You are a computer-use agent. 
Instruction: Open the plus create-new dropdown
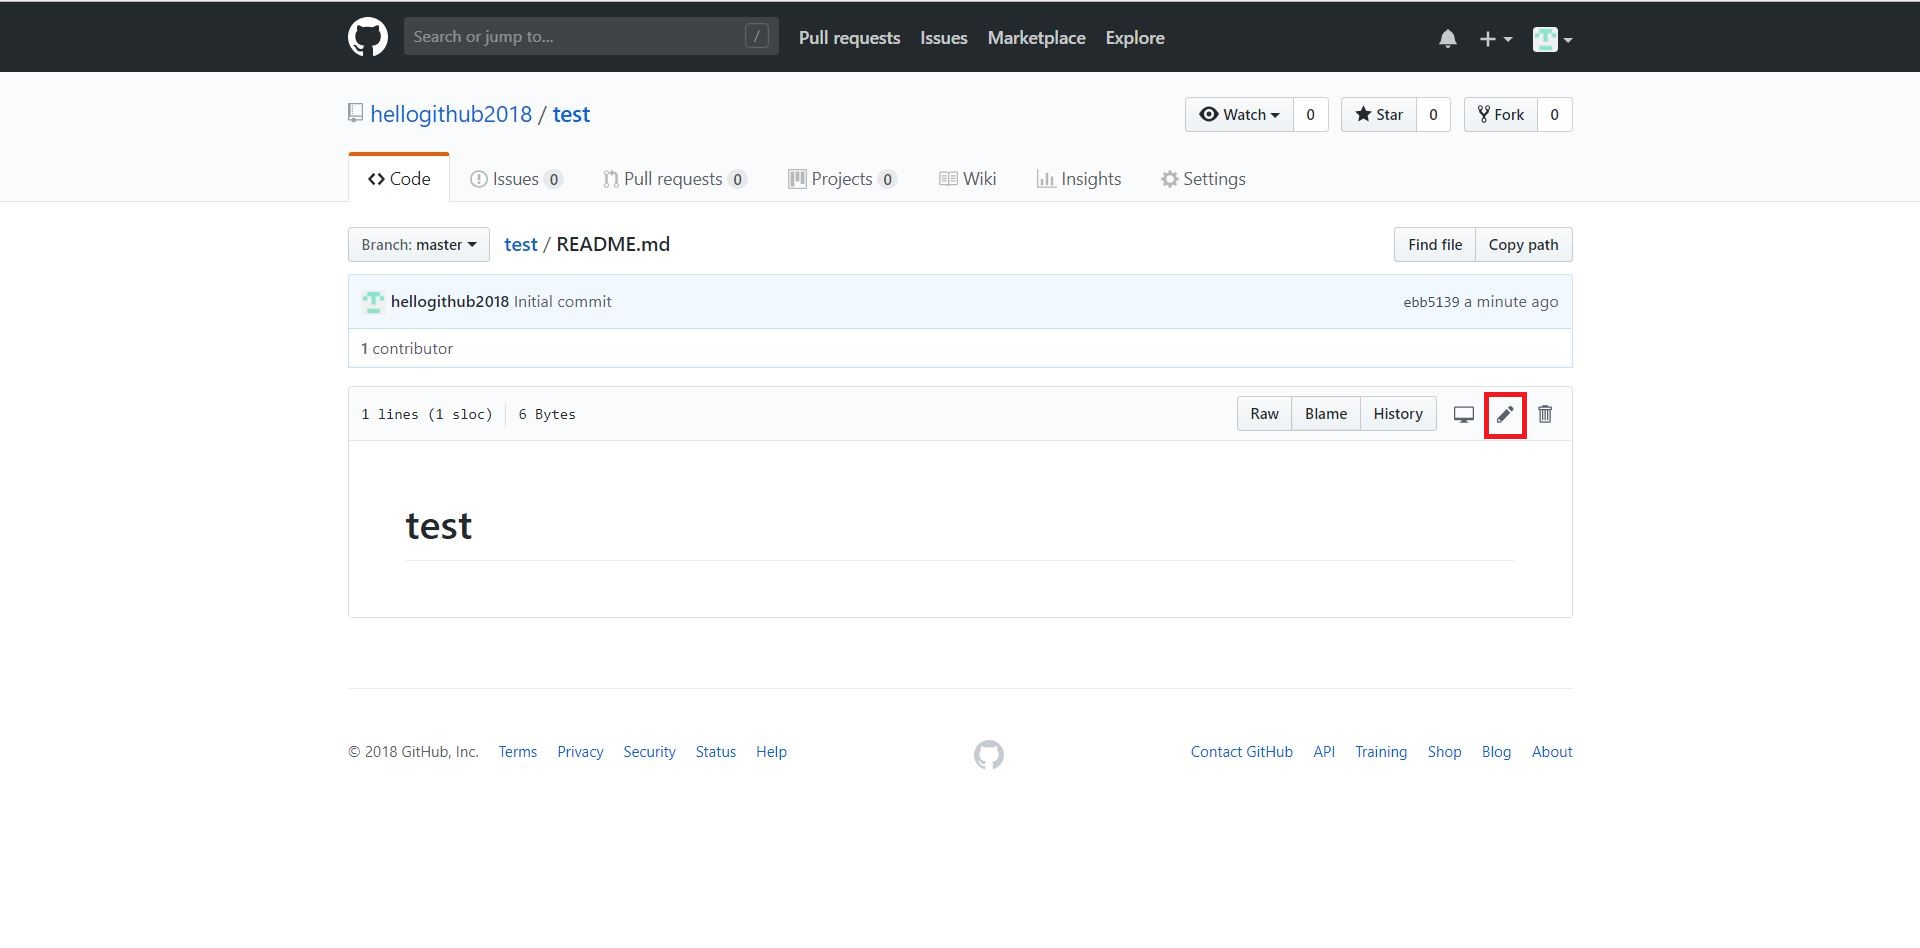1495,39
